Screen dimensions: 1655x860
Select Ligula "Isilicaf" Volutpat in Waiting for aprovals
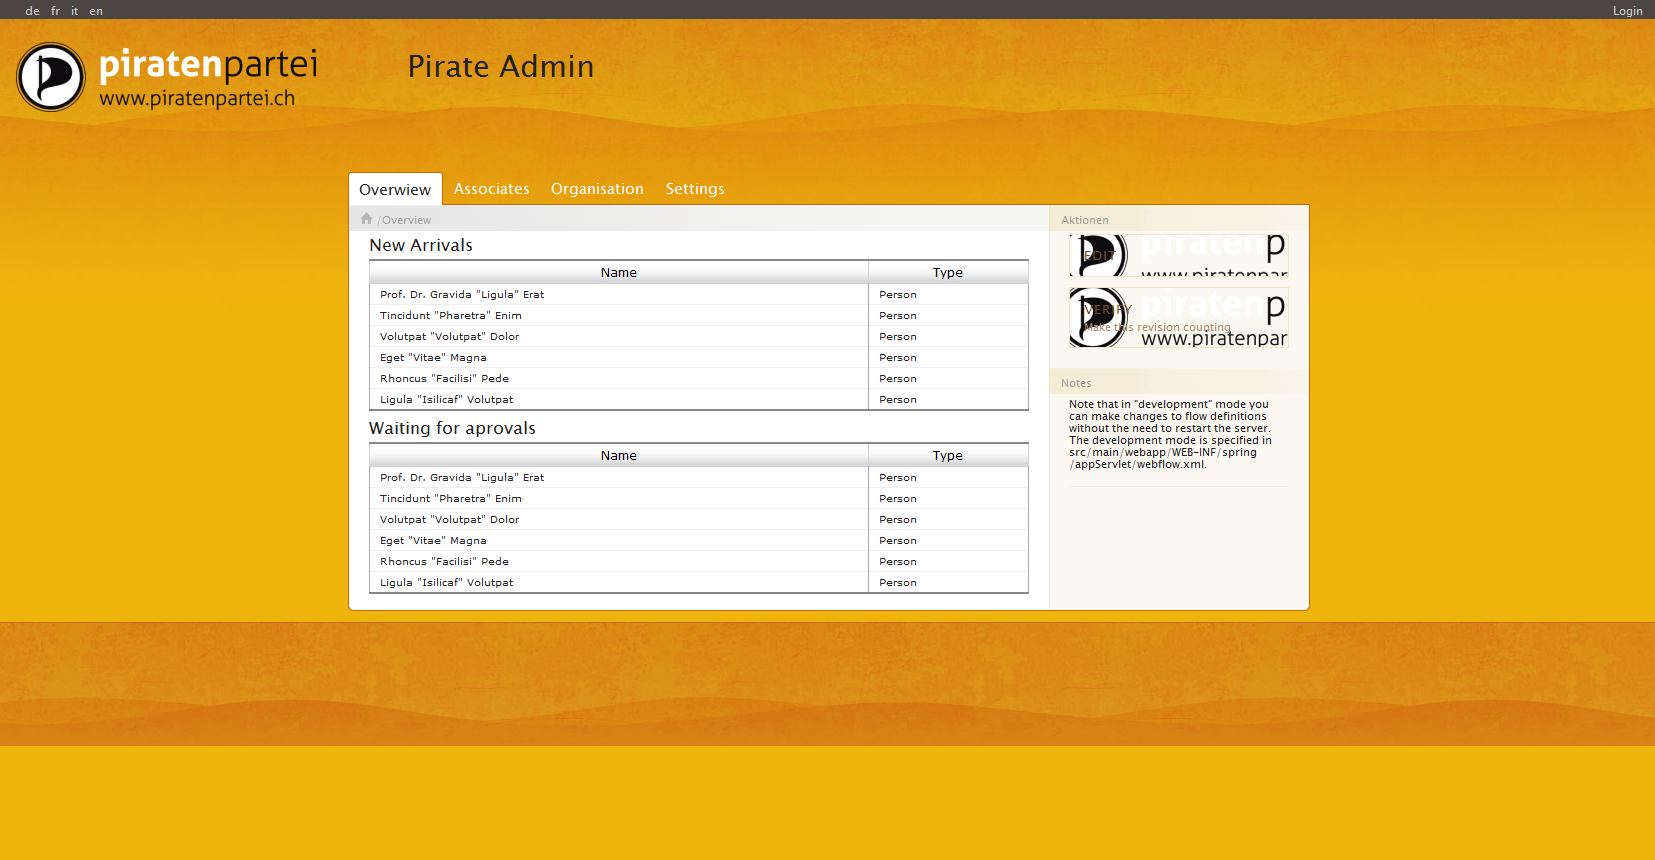pos(446,583)
